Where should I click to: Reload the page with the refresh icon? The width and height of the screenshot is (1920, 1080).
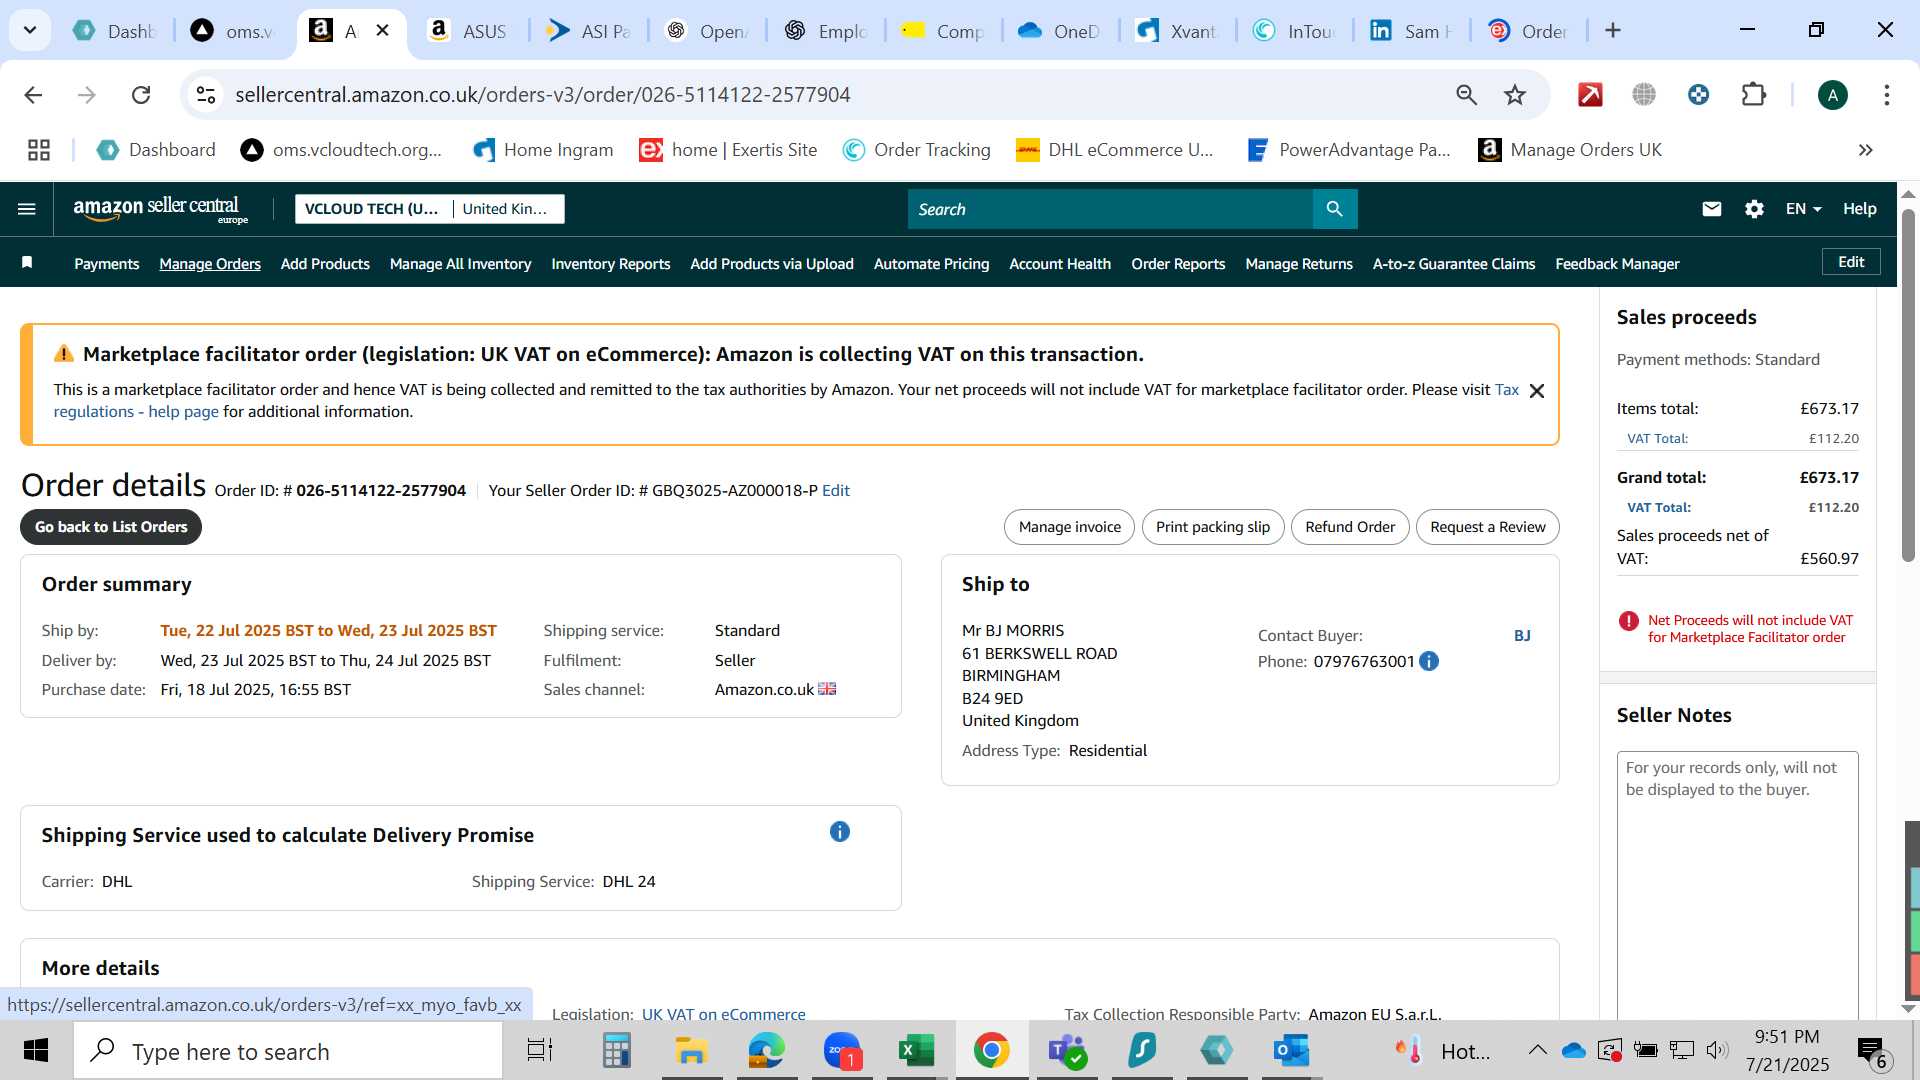click(x=141, y=95)
